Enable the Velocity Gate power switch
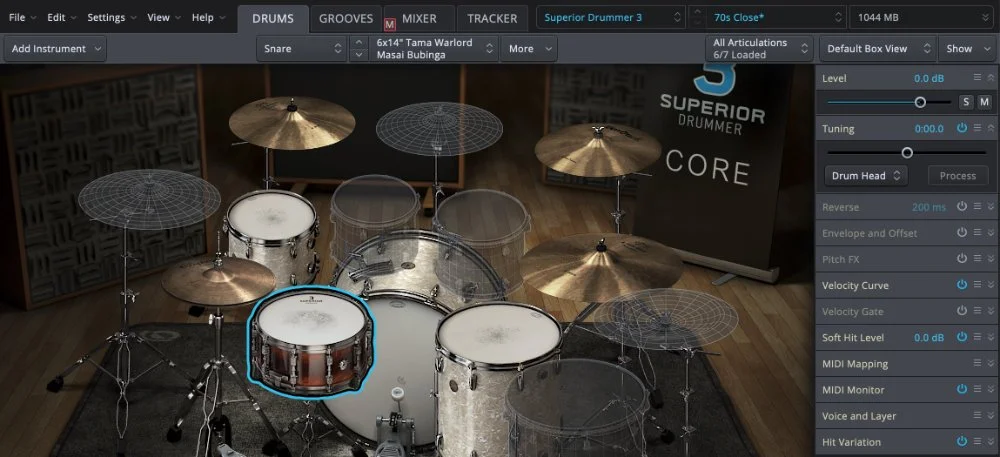Viewport: 1000px width, 457px height. (x=962, y=311)
